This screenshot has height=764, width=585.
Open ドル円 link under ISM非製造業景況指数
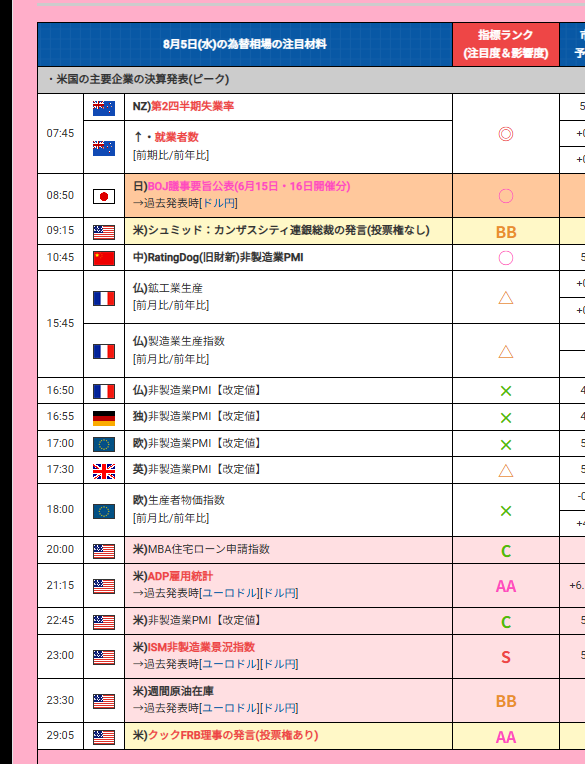click(x=279, y=664)
